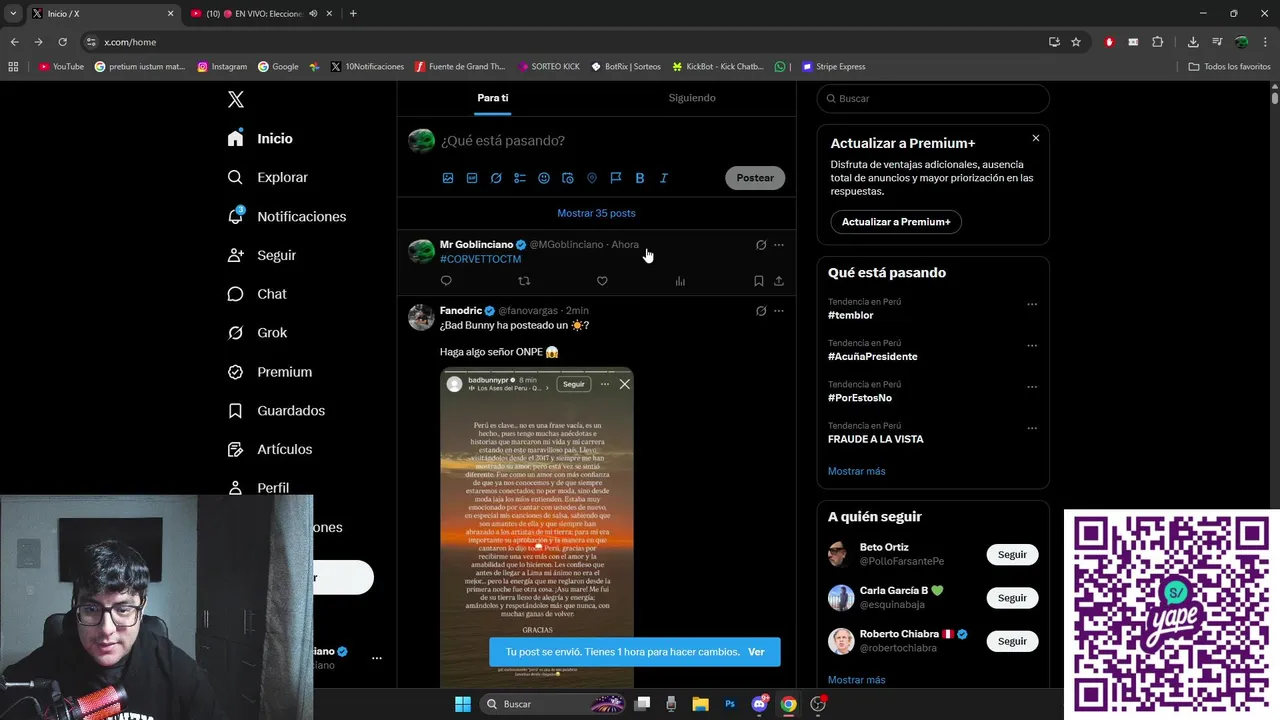The image size is (1280, 720).
Task: Open more options for FRAUDE A LA VISTA trend
Action: (x=1032, y=429)
